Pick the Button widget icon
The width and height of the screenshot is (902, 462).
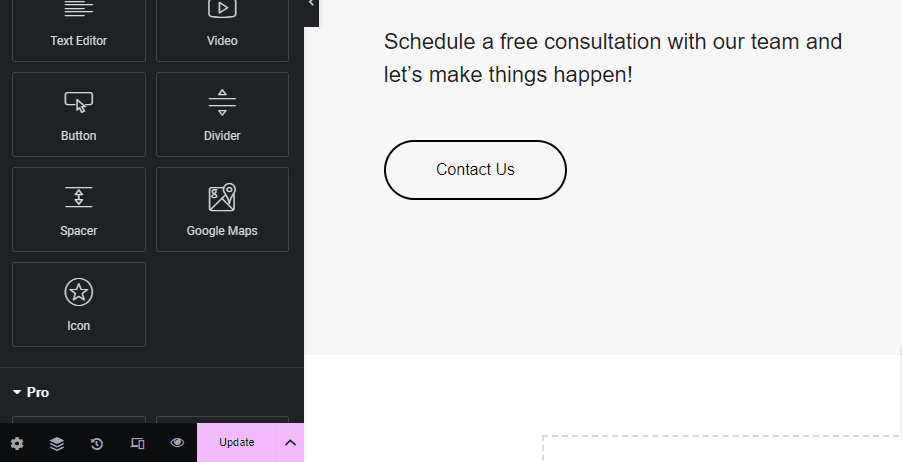[78, 102]
